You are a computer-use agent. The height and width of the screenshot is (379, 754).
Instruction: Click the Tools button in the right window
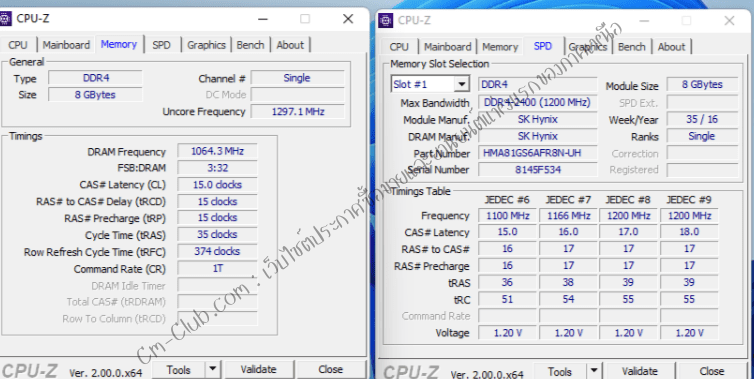(x=560, y=371)
